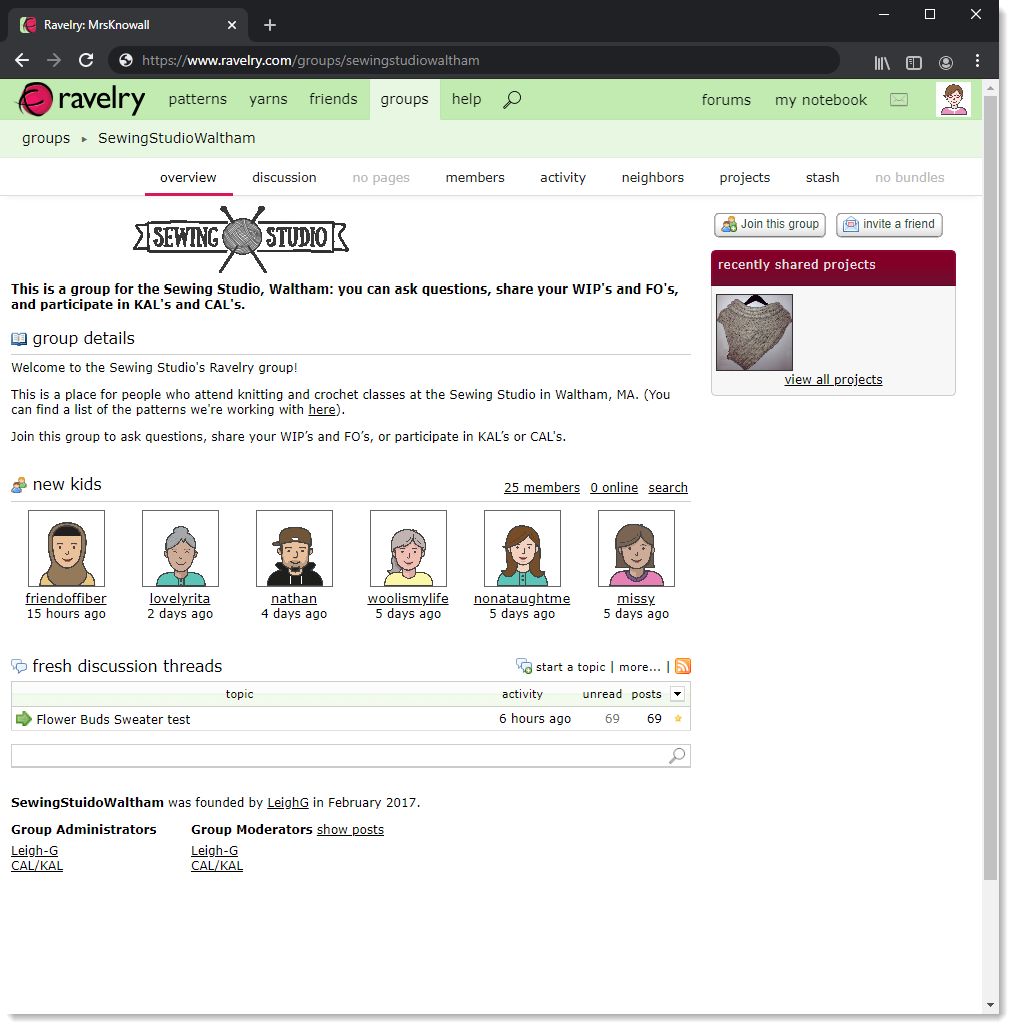Screen dimensions: 1014x1029
Task: Open missy's avatar picture
Action: point(637,548)
